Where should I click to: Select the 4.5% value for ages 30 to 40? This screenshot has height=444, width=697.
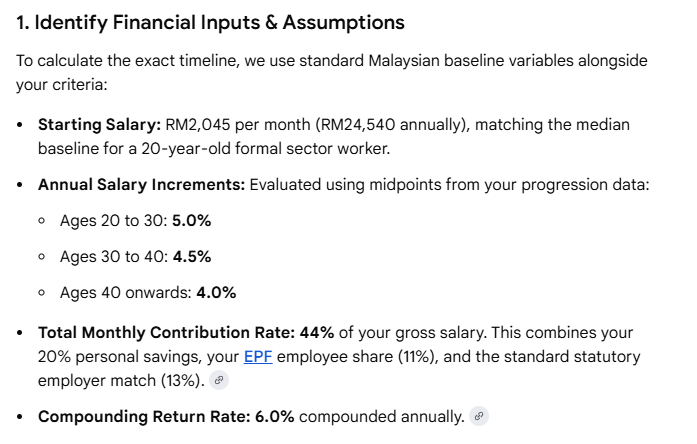tap(192, 256)
